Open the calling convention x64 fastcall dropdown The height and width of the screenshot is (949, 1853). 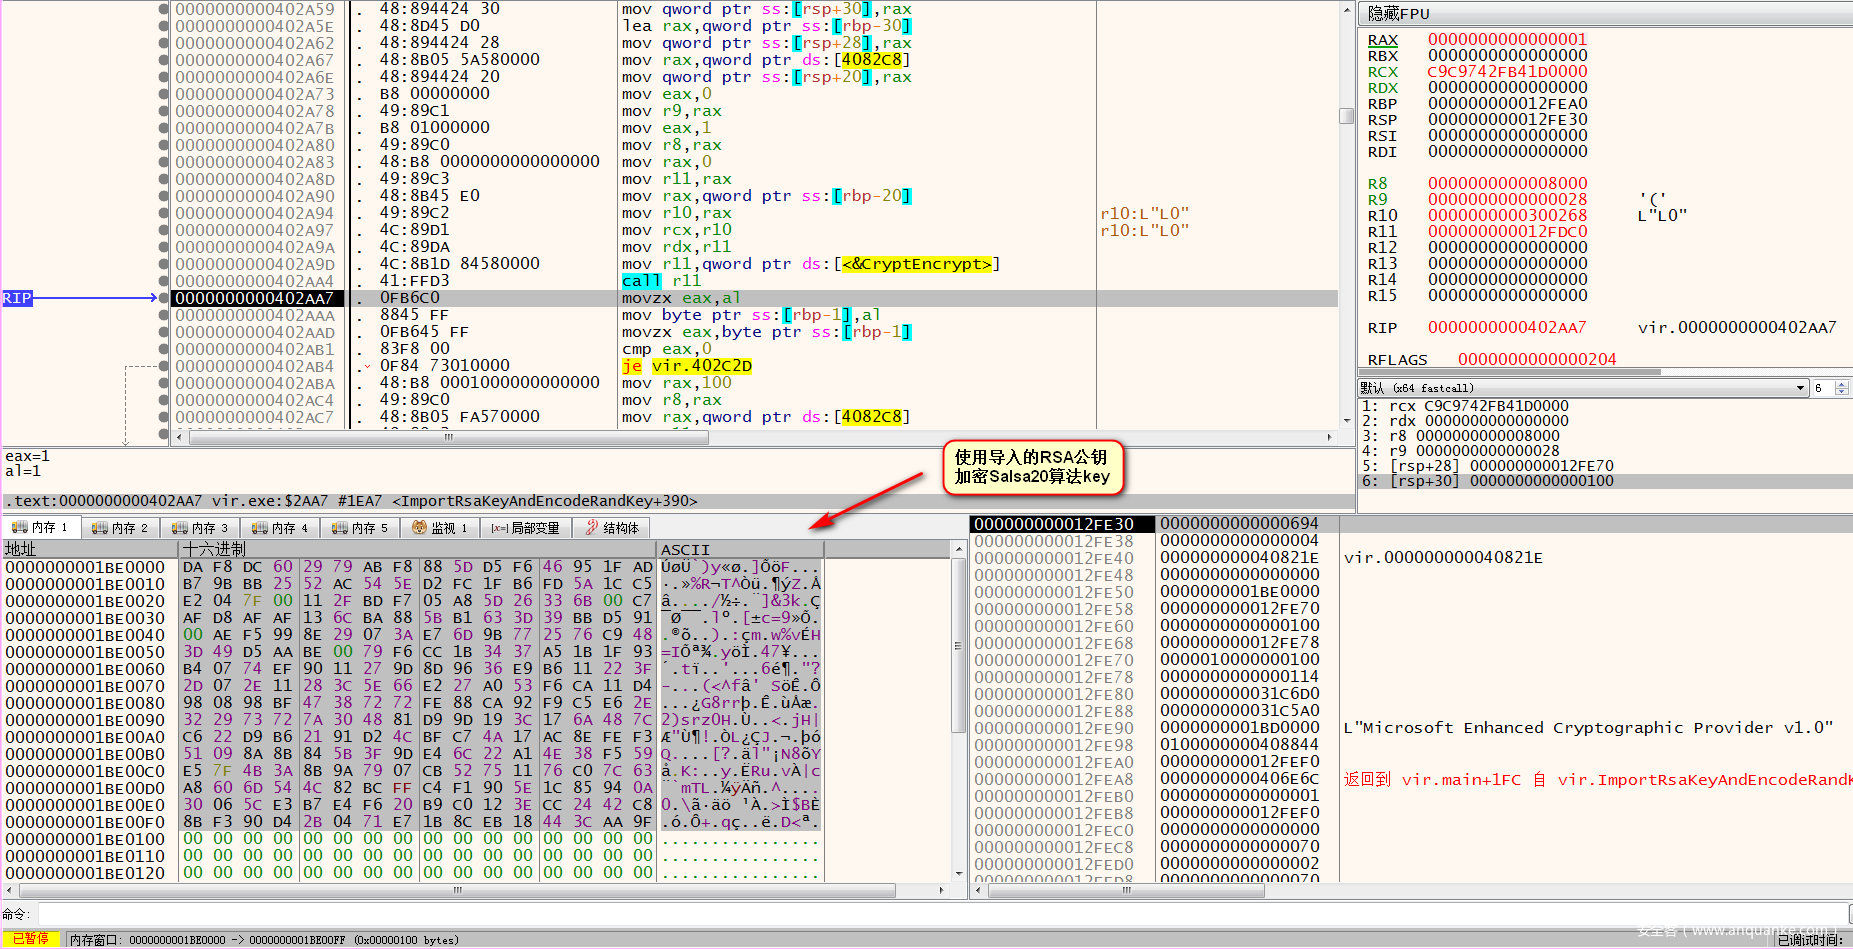tap(1800, 388)
